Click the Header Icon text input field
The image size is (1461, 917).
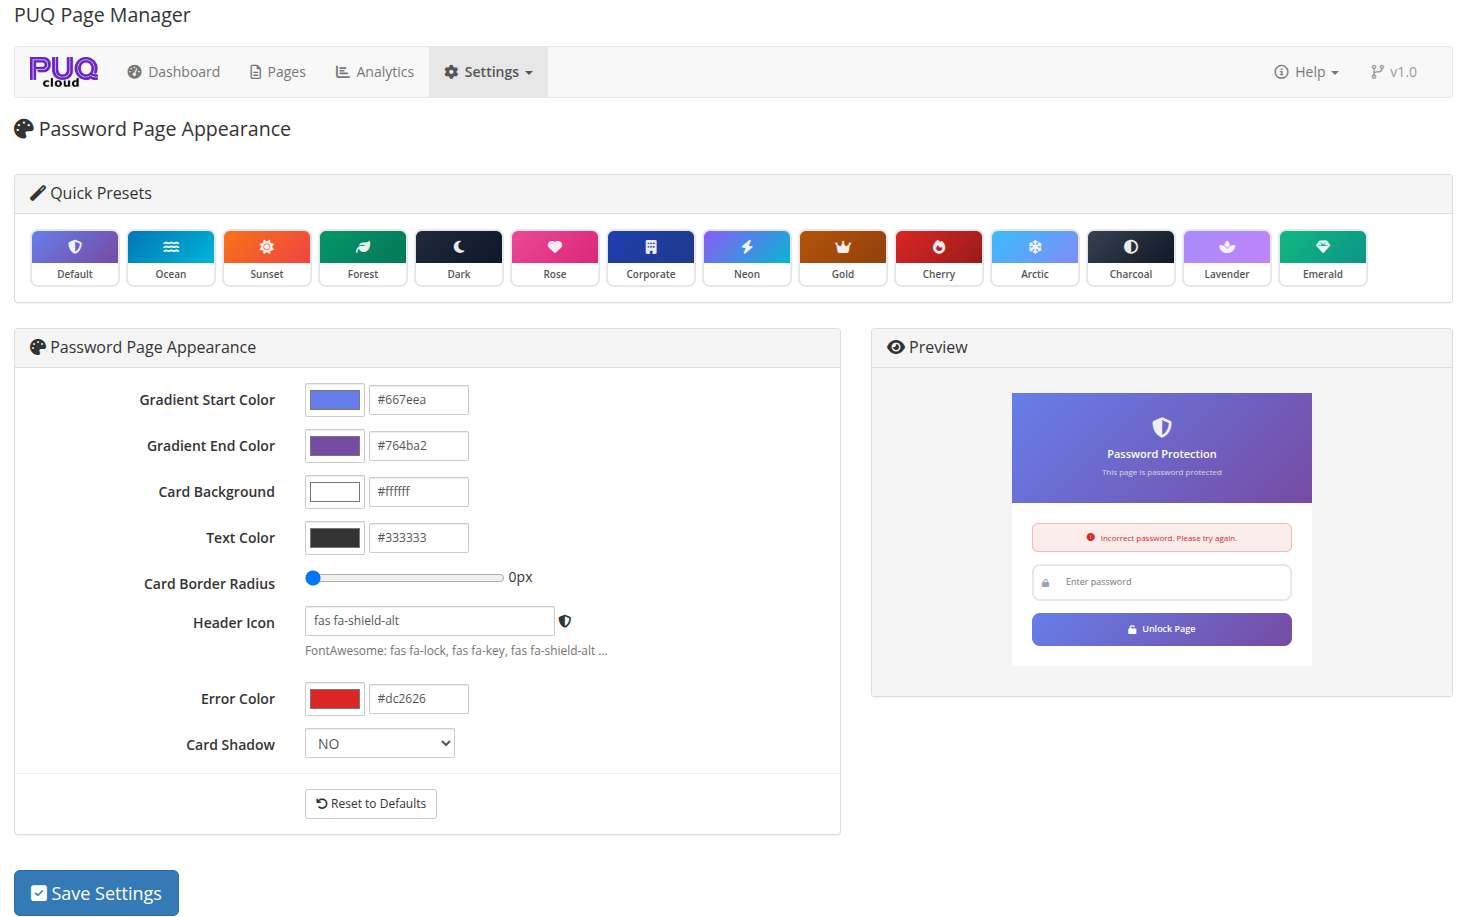click(429, 621)
